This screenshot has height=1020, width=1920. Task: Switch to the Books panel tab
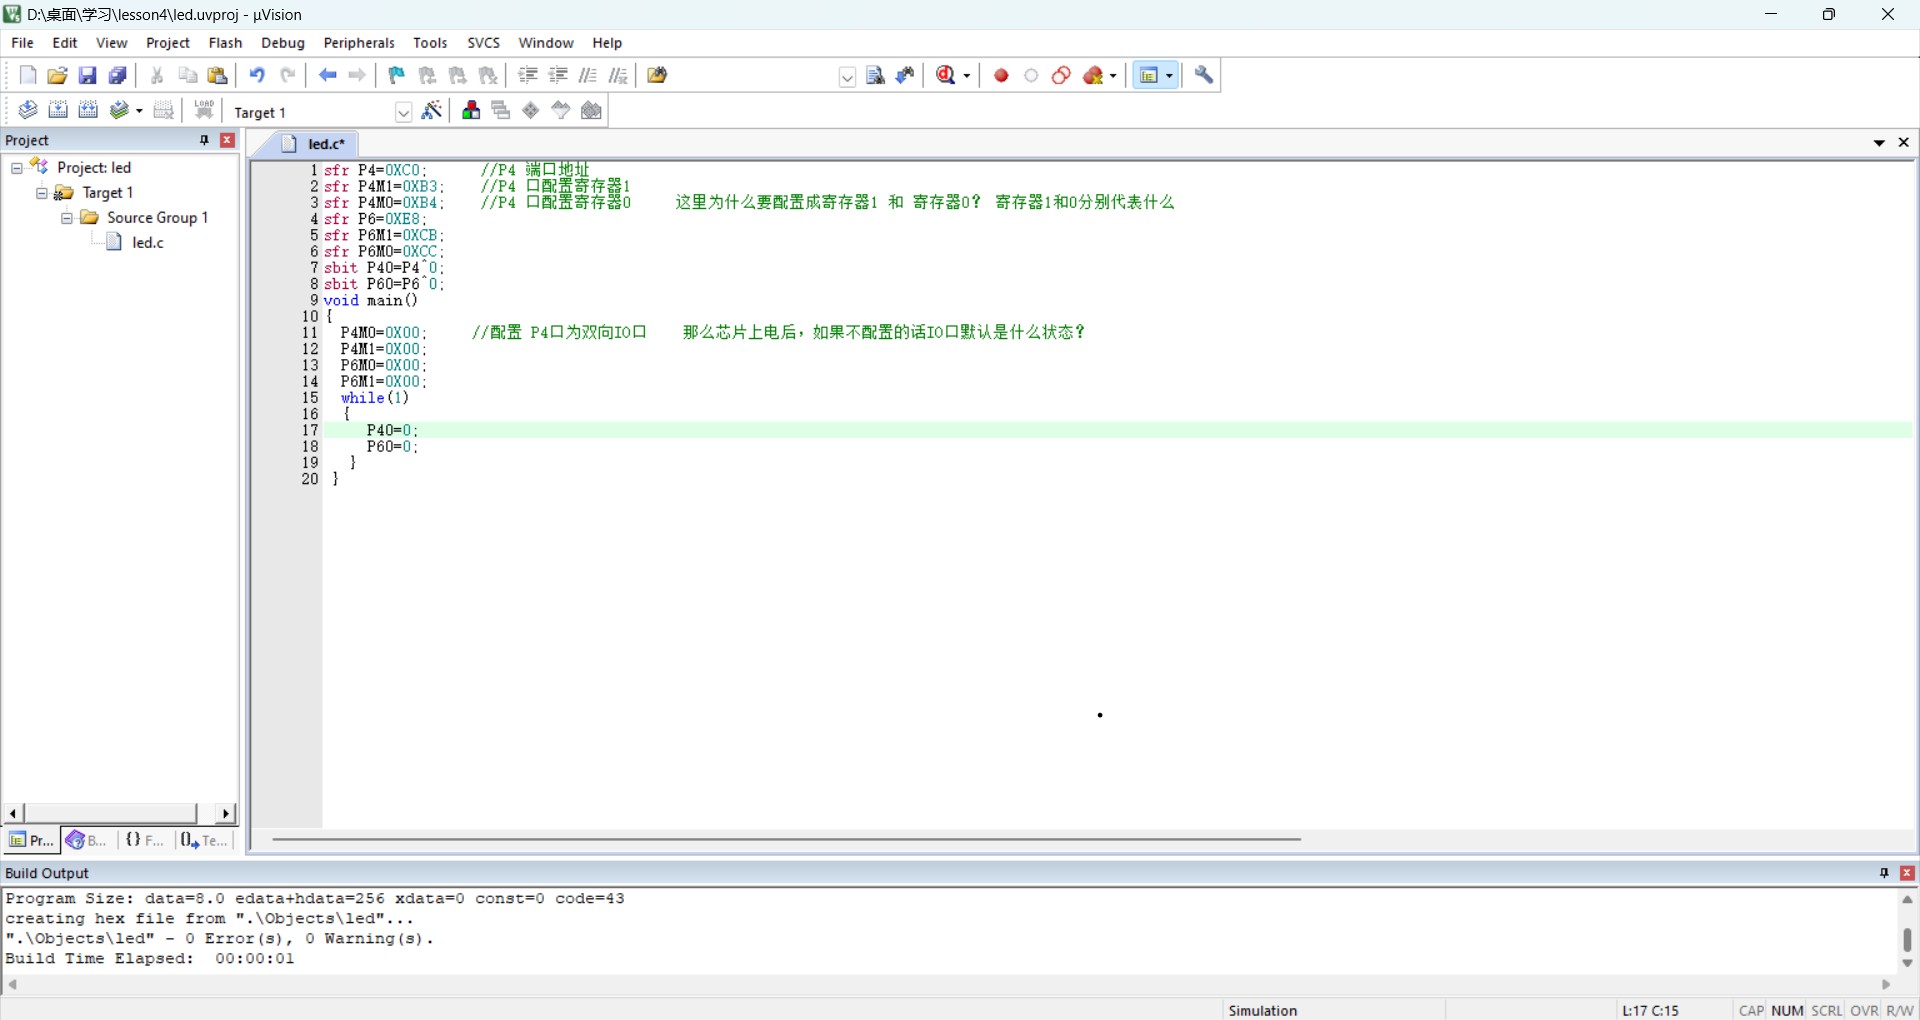(87, 840)
